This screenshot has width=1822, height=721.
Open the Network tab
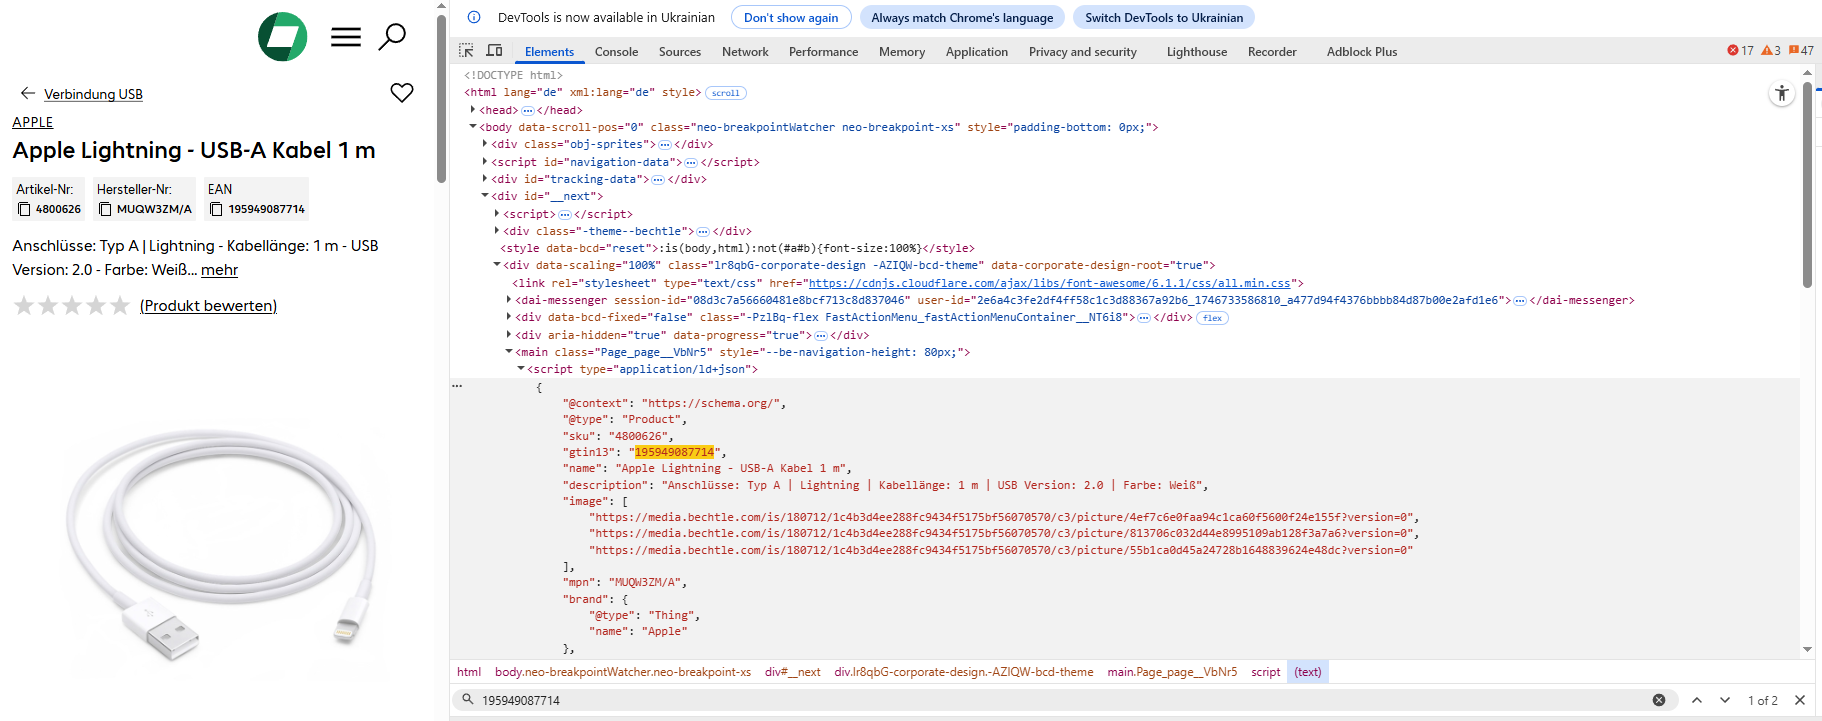pos(745,52)
